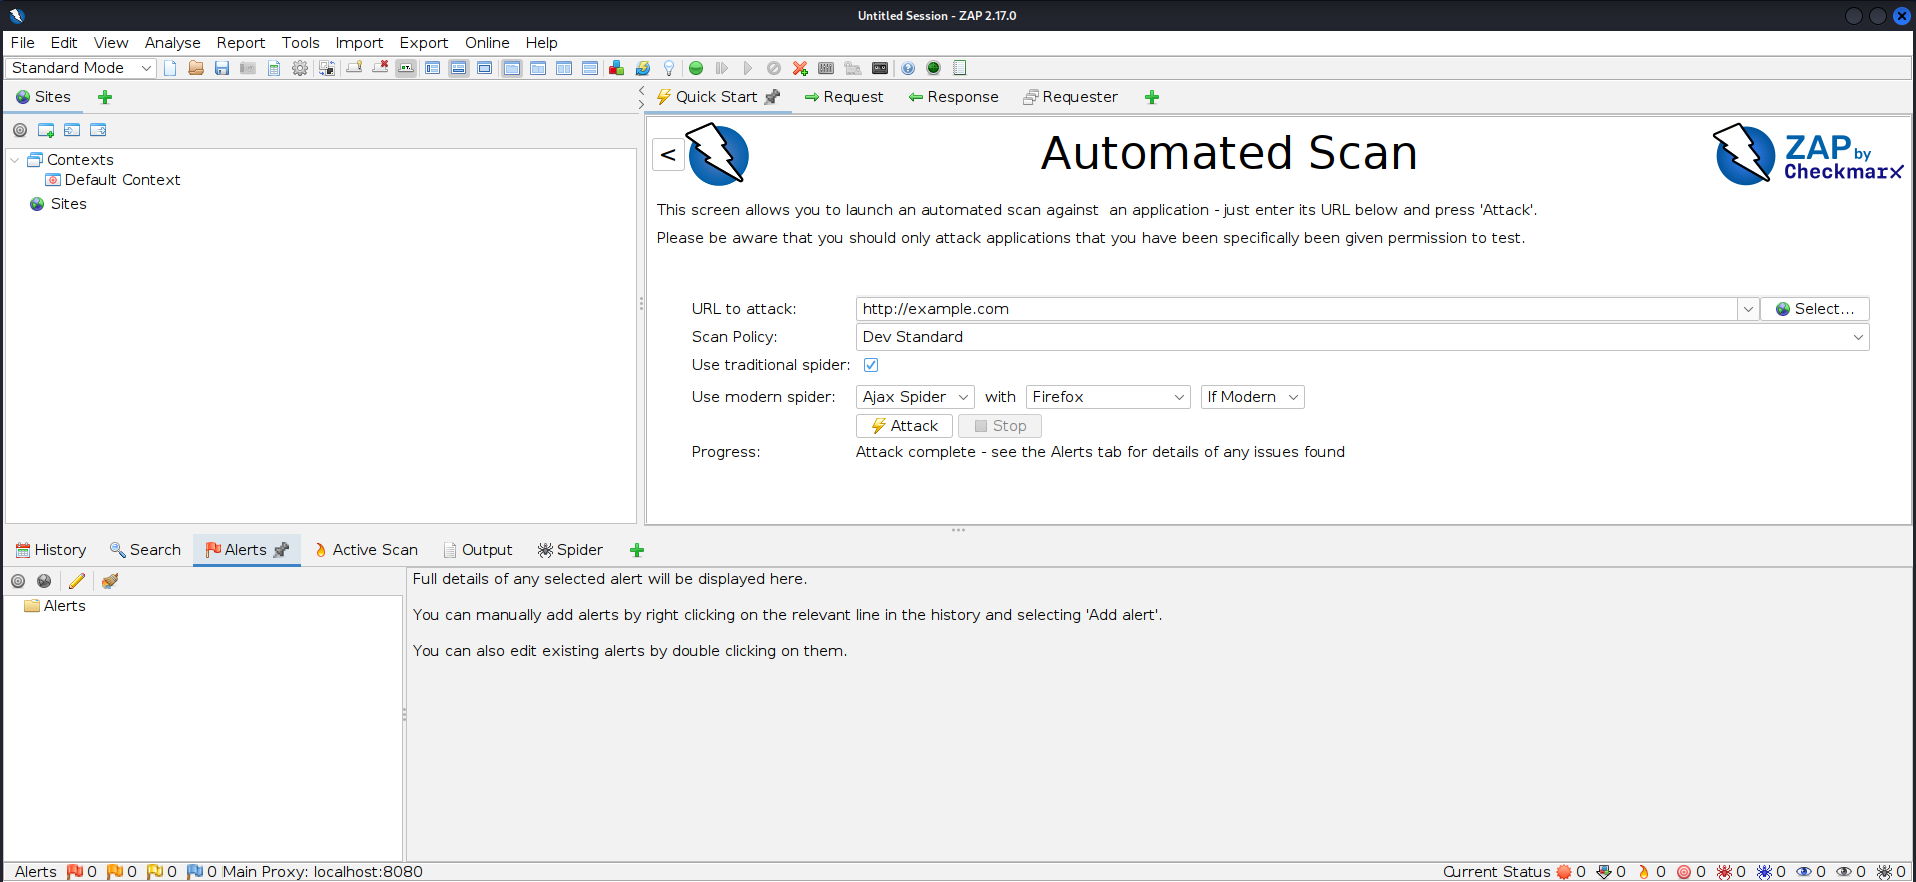This screenshot has height=882, width=1916.
Task: Open the File menu
Action: [x=23, y=43]
